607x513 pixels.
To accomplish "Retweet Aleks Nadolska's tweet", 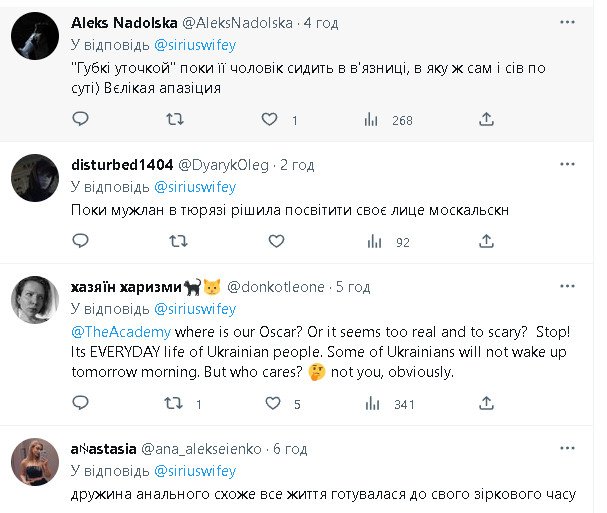I will point(175,119).
